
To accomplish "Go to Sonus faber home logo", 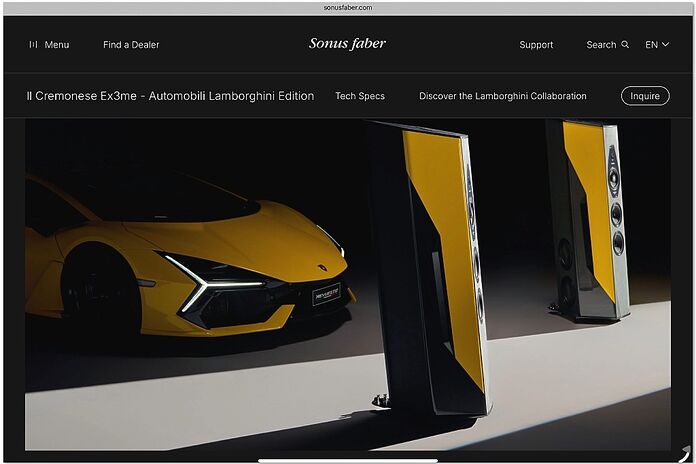I will point(347,43).
